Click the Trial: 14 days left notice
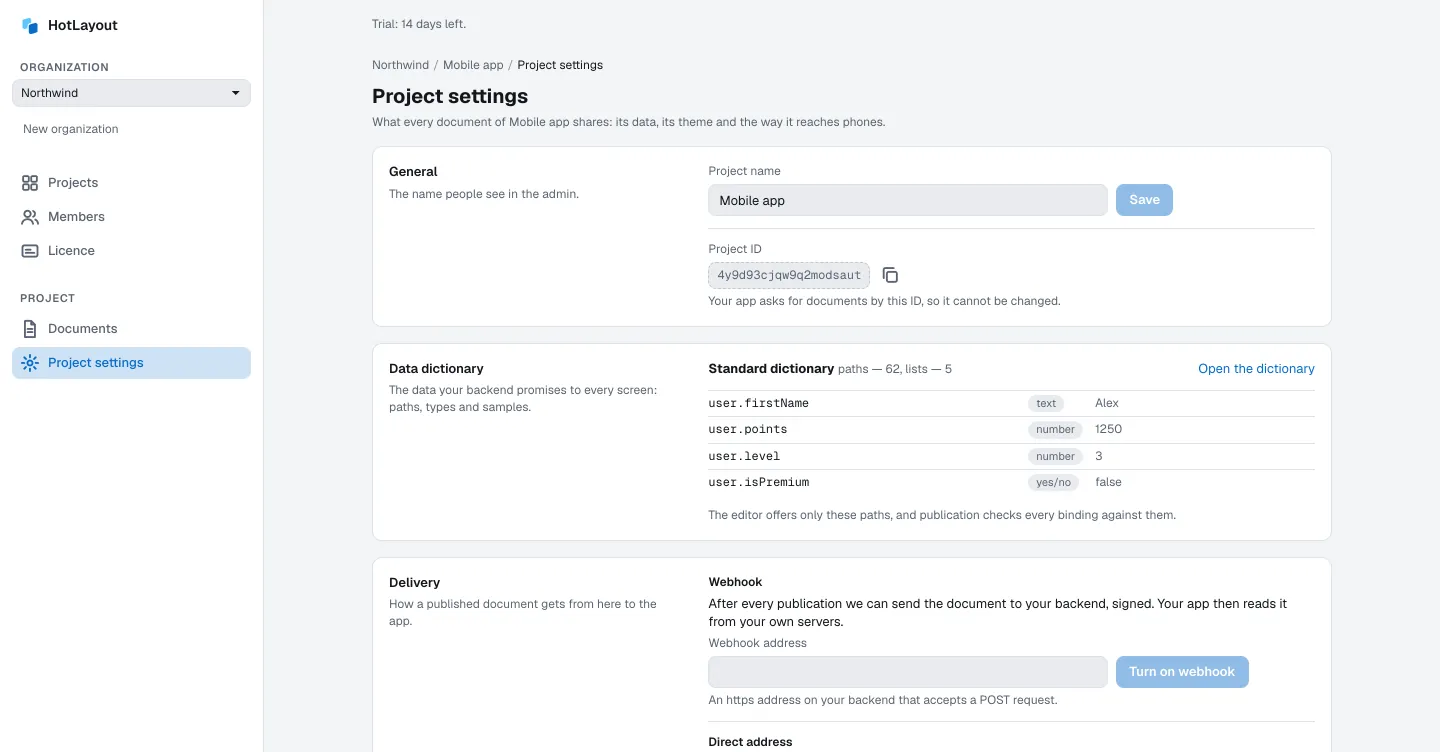This screenshot has width=1440, height=752. pos(419,24)
